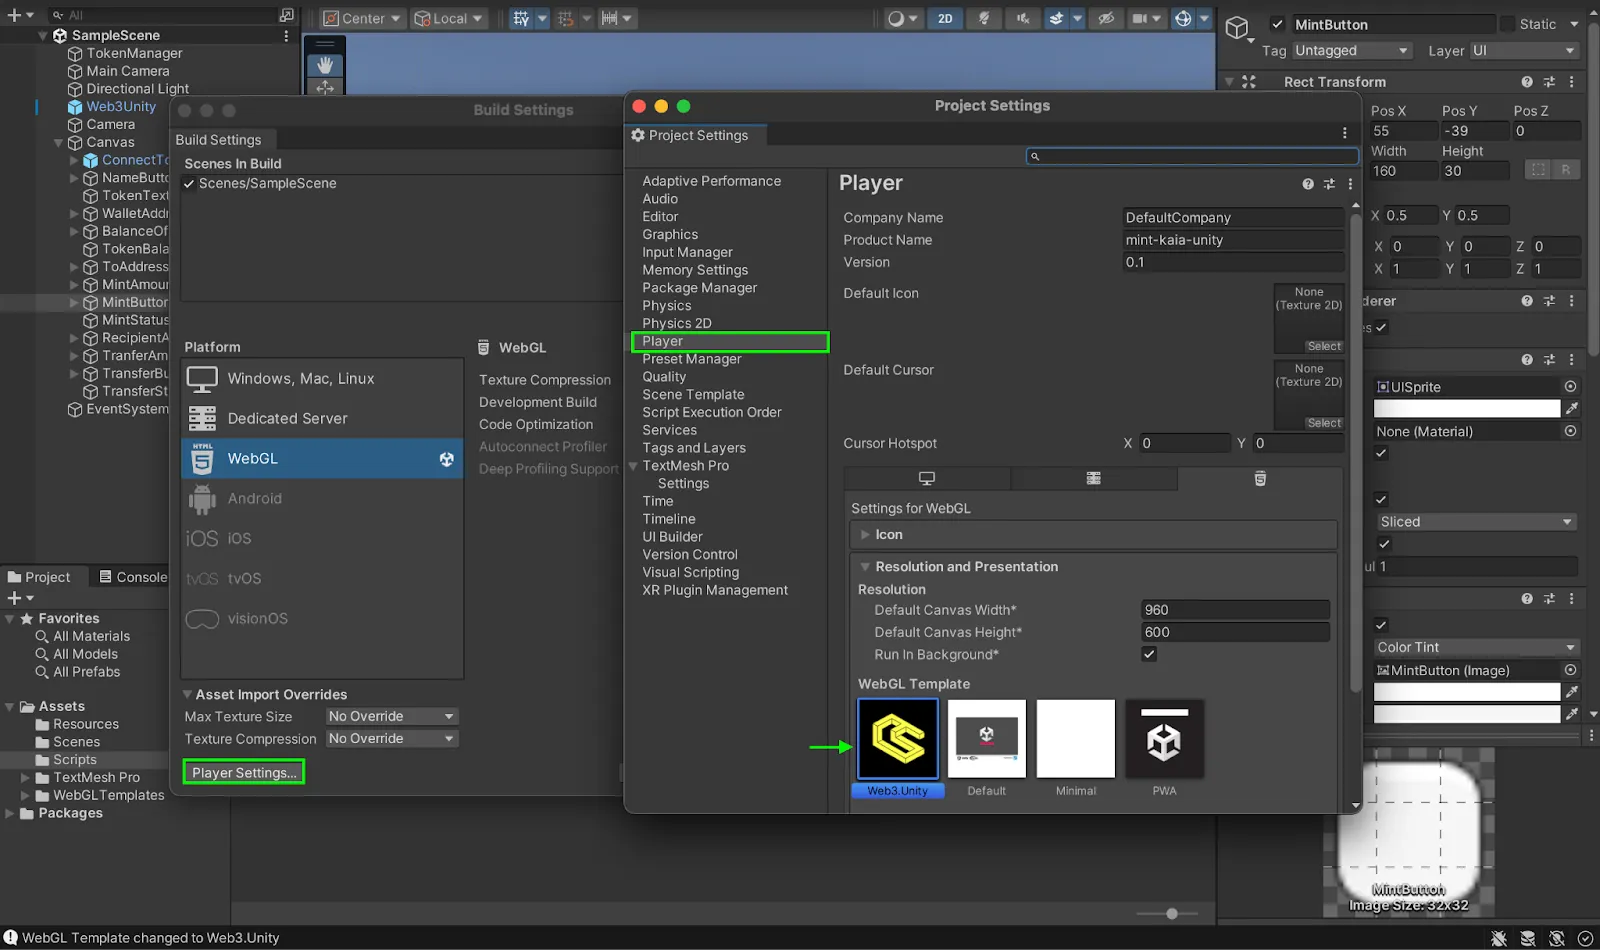The height and width of the screenshot is (950, 1600).
Task: Choose the PWA WebGL template thumbnail
Action: [x=1164, y=740]
